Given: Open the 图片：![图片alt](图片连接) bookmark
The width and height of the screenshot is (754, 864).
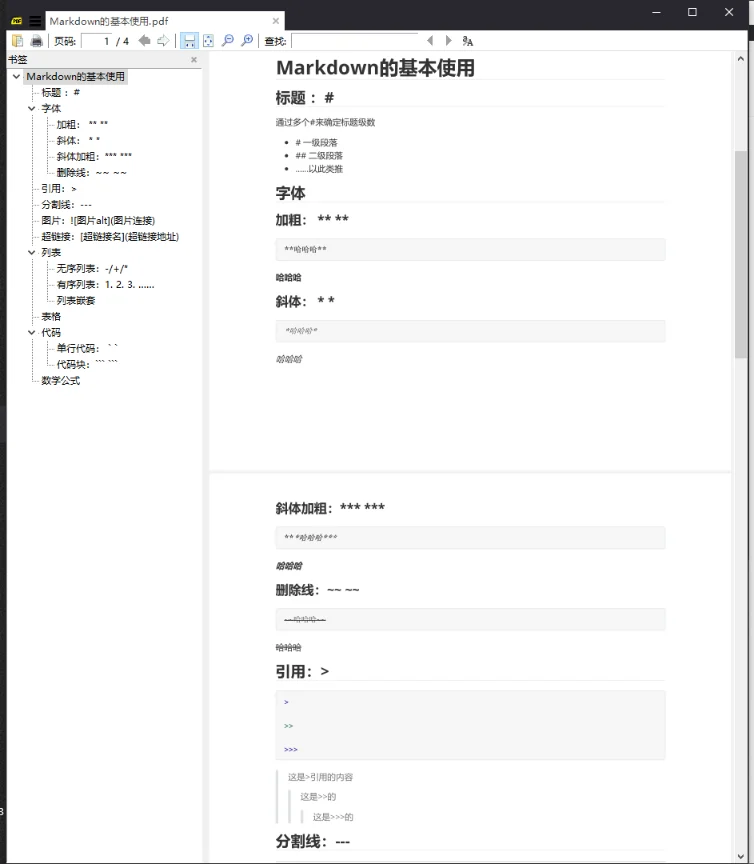Looking at the screenshot, I should point(98,220).
